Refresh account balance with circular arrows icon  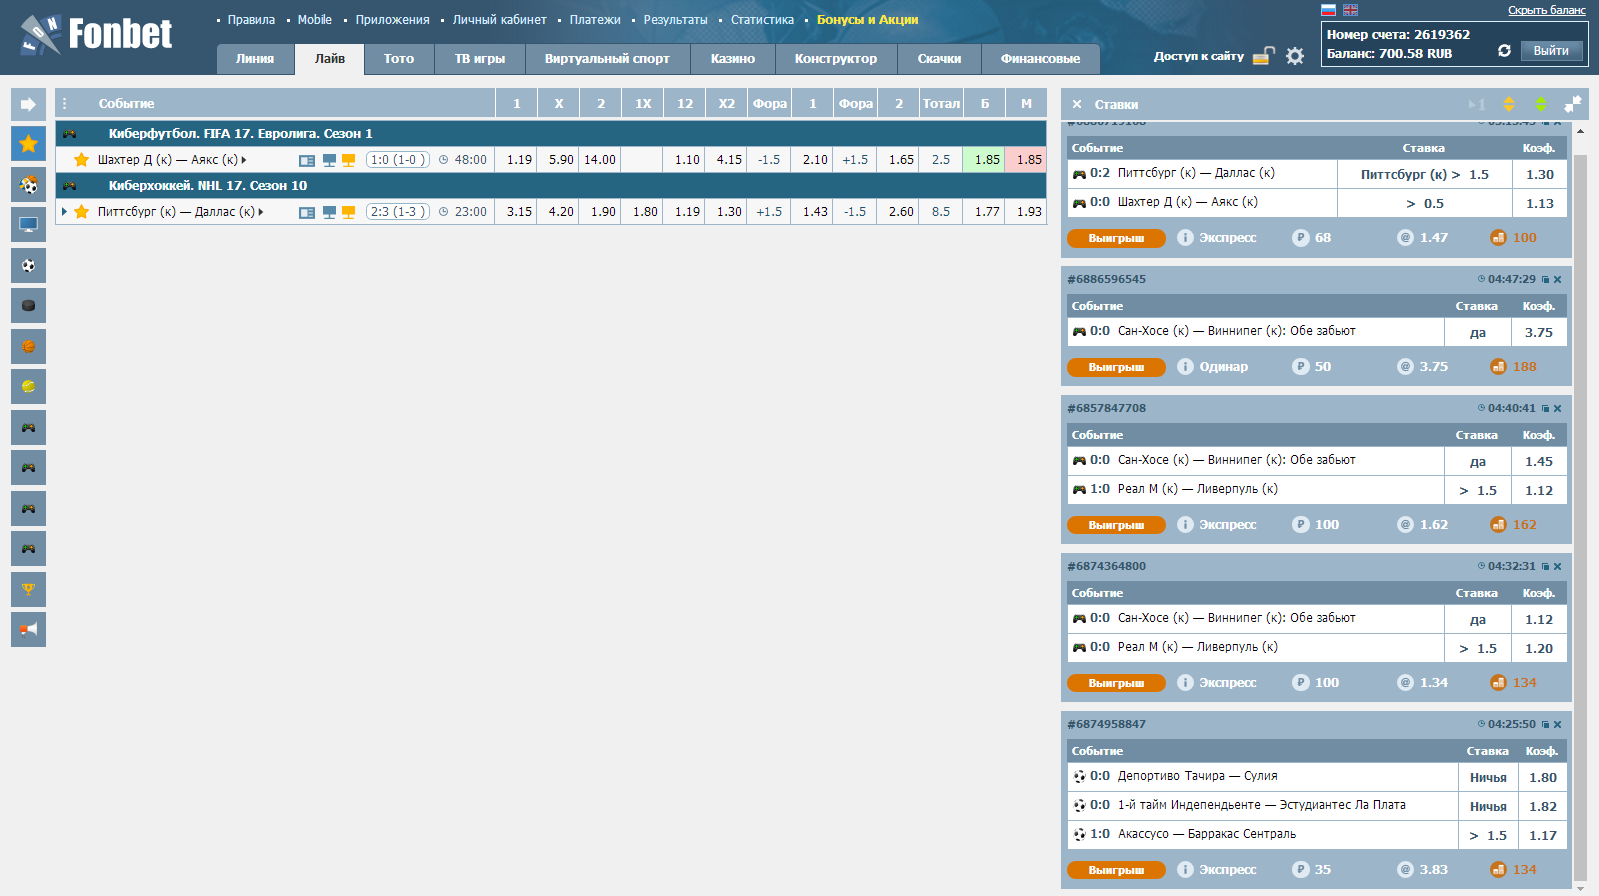click(1504, 51)
